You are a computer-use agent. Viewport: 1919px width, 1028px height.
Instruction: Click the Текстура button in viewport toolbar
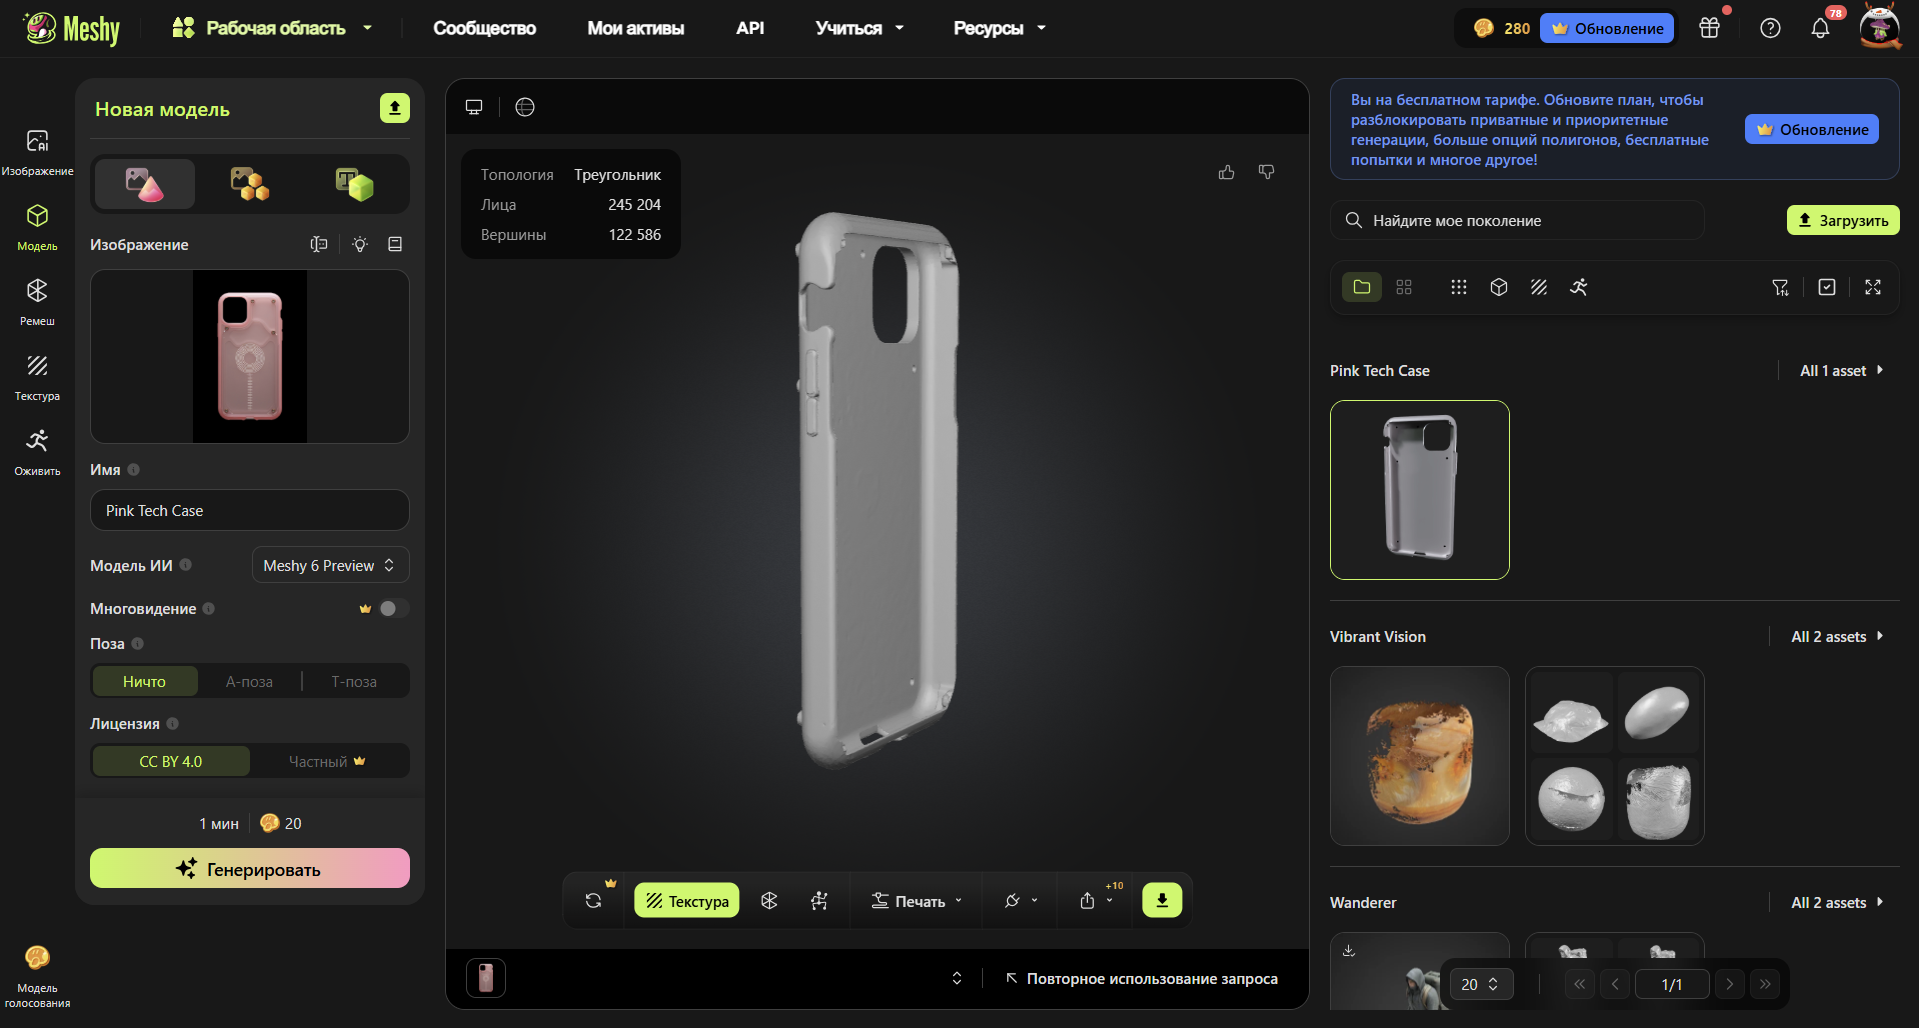coord(687,900)
